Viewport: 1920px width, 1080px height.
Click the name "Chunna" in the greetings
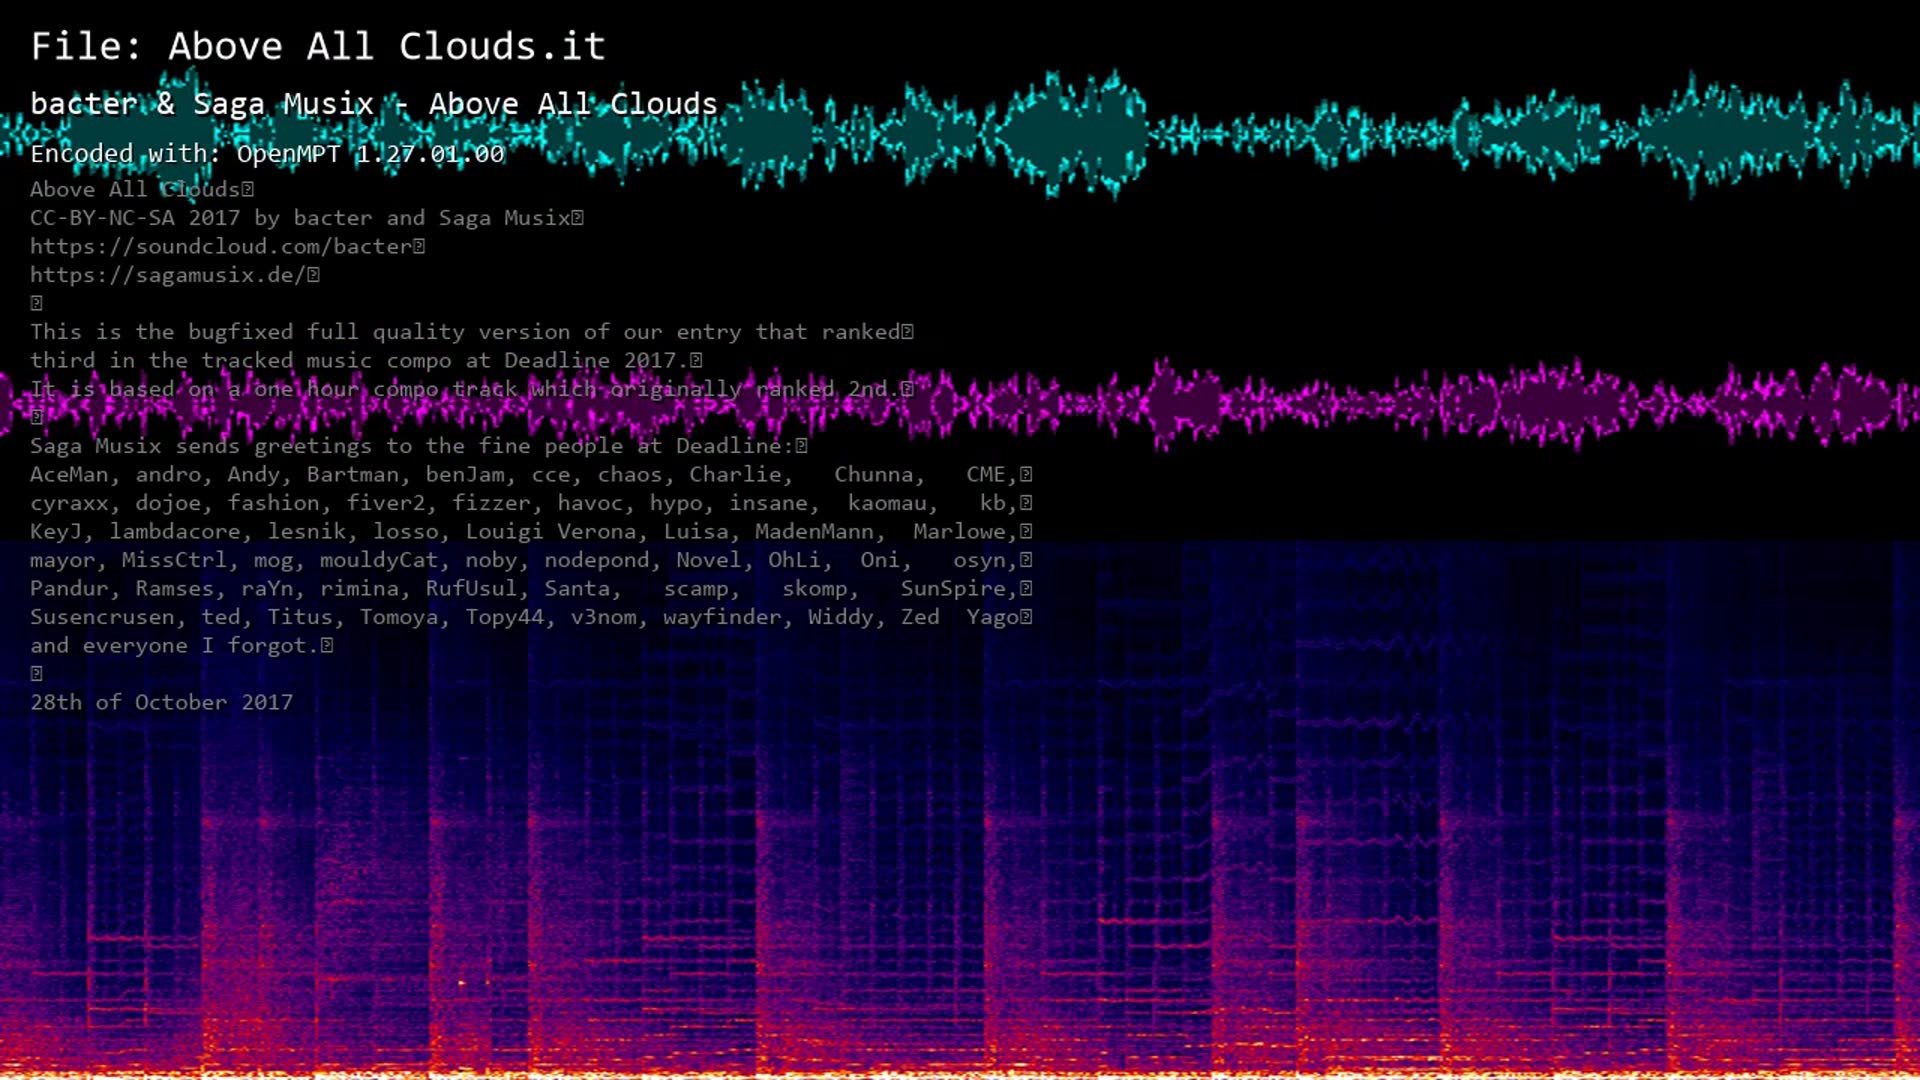click(874, 475)
